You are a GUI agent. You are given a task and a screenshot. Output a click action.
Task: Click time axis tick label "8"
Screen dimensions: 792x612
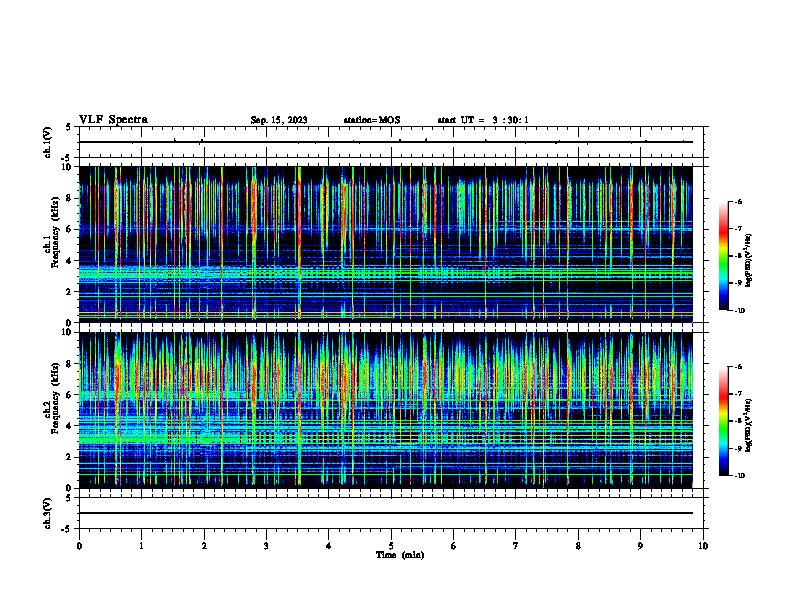(x=578, y=546)
